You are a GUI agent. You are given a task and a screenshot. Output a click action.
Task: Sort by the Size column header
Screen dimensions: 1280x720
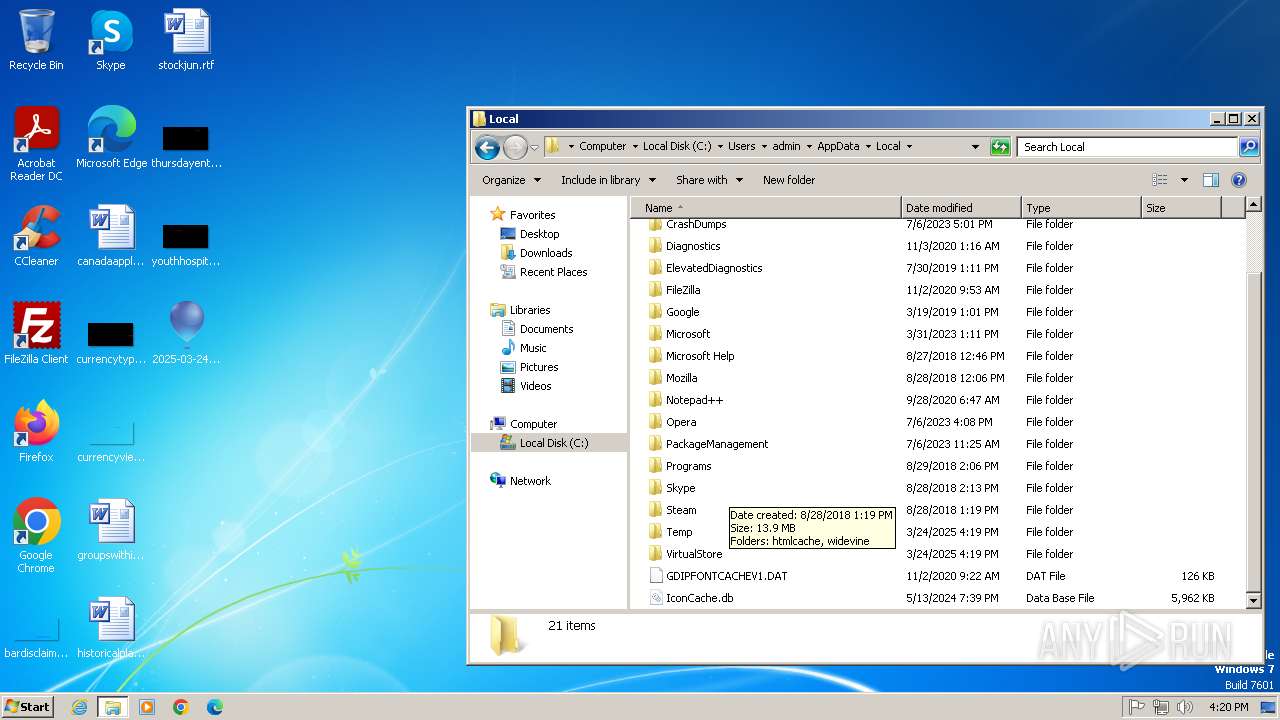point(1181,208)
